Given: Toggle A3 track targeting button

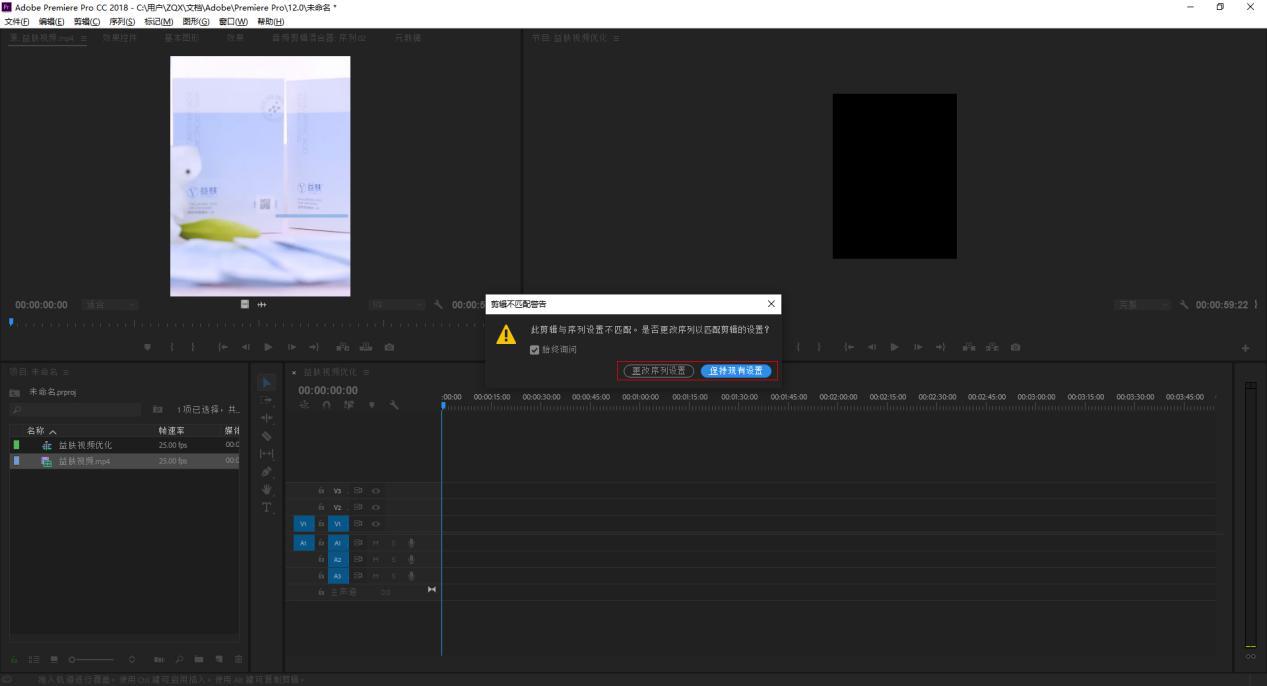Looking at the screenshot, I should (338, 576).
